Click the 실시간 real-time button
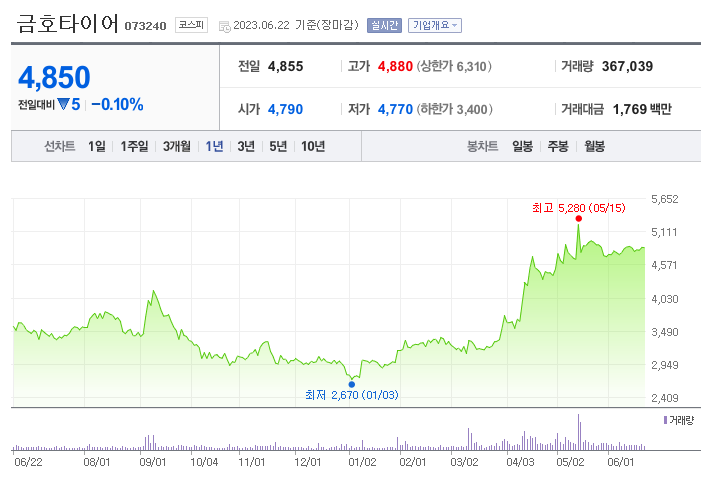This screenshot has width=701, height=485. coord(384,25)
